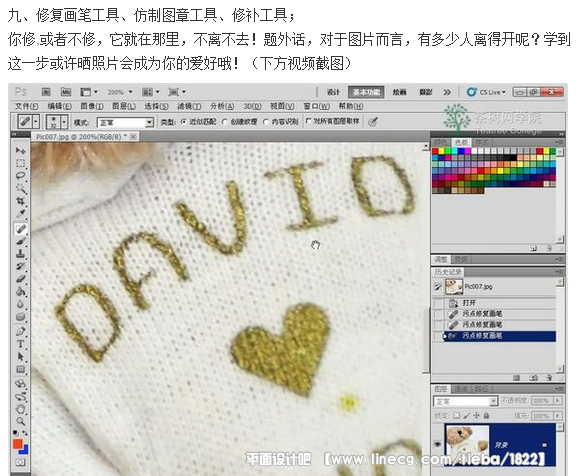Screen dimensions: 579x476
Task: Toggle lock all icon in Layers panel
Action: [487, 415]
